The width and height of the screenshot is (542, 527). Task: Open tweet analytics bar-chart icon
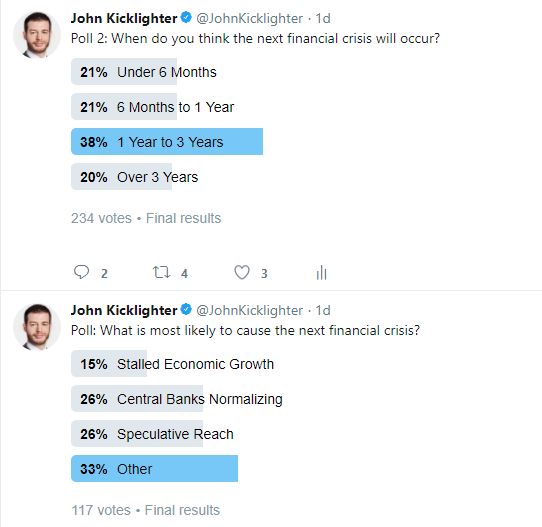coord(321,272)
